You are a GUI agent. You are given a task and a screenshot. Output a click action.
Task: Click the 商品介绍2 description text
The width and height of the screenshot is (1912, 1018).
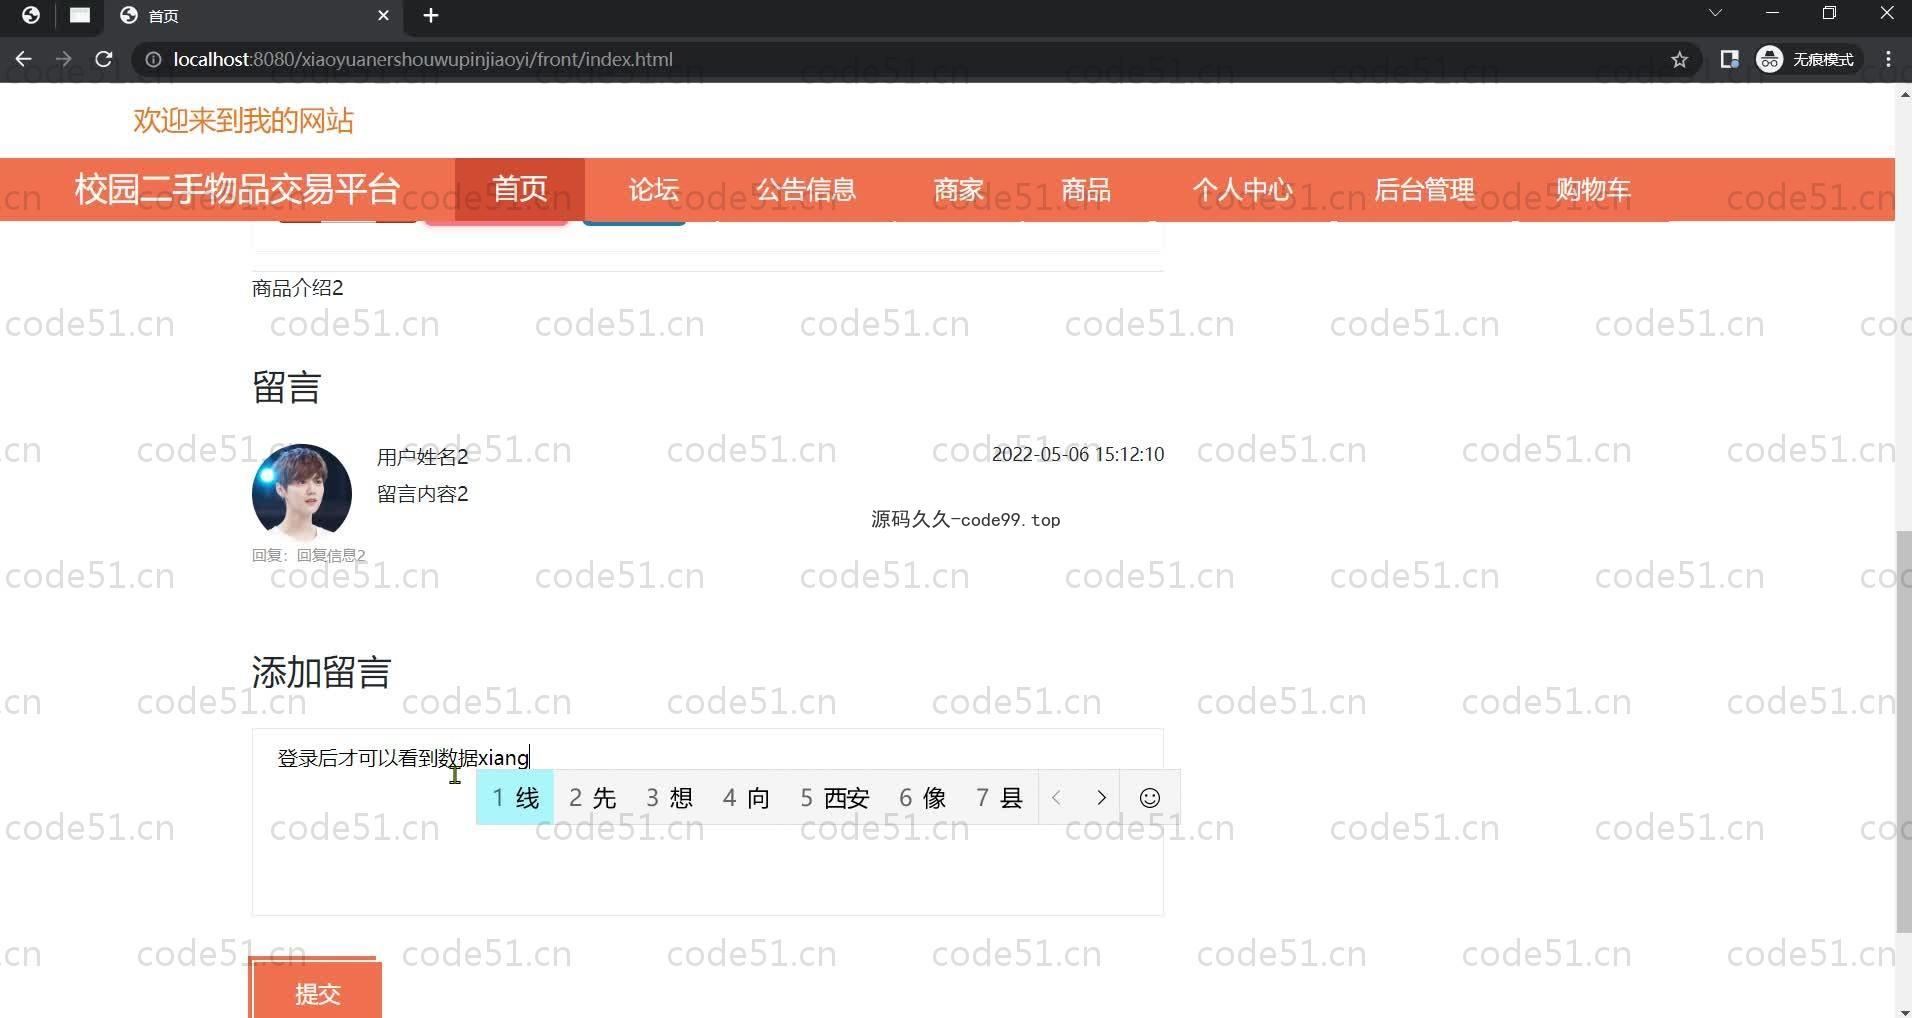(x=298, y=288)
